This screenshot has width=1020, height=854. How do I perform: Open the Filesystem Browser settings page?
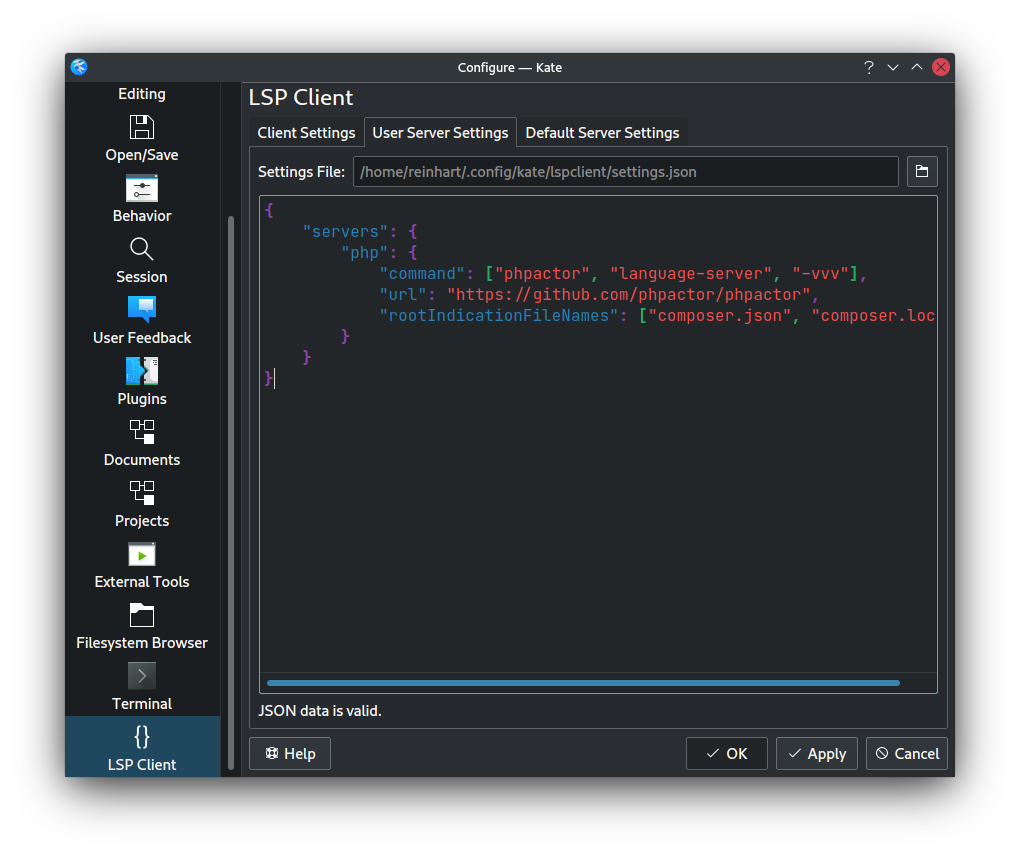(141, 615)
